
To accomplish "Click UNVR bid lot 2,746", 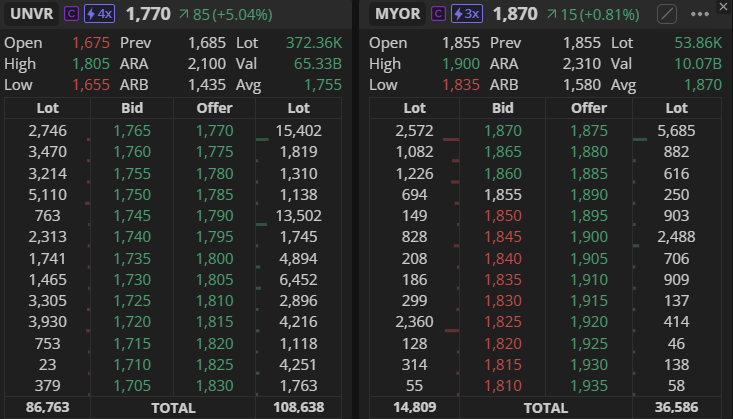I will 47,131.
